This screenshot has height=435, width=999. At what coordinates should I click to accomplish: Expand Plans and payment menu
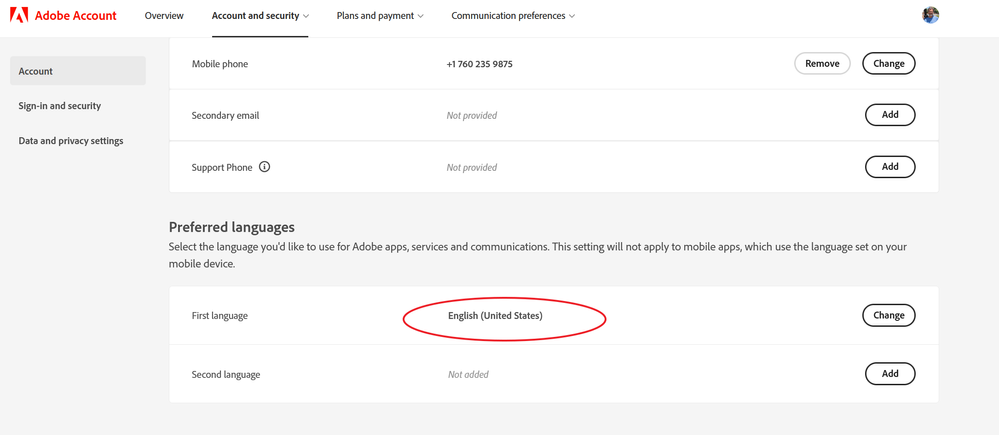point(380,16)
